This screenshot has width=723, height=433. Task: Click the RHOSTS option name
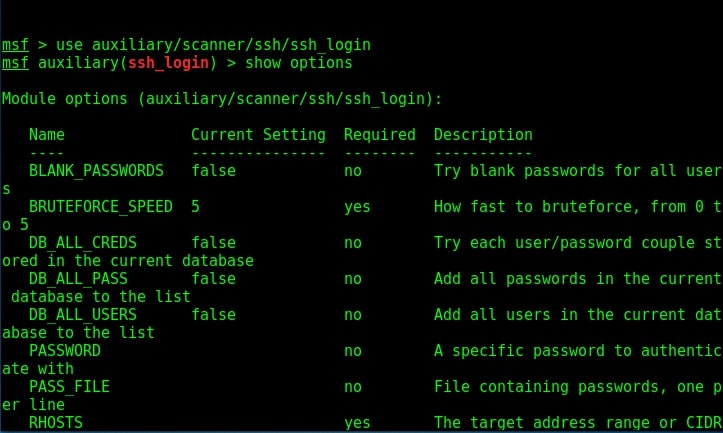pyautogui.click(x=56, y=422)
